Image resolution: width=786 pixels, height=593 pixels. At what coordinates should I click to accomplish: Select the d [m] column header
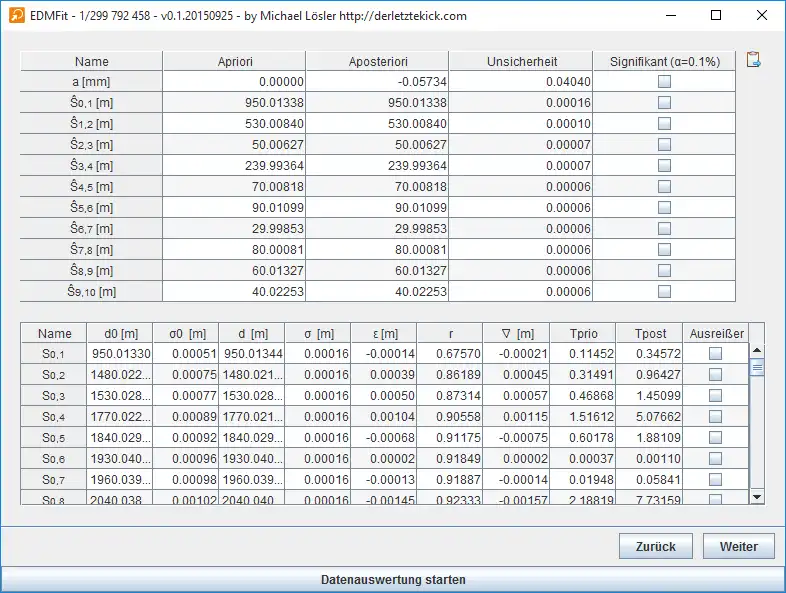point(252,333)
